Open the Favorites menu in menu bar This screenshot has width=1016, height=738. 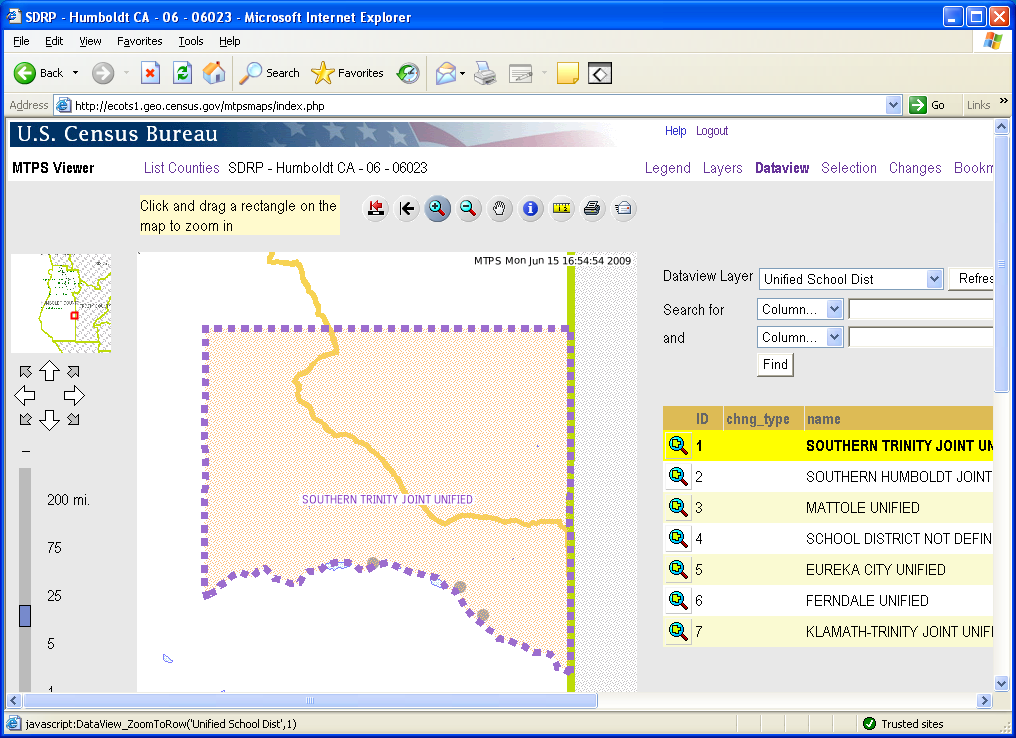coord(139,41)
